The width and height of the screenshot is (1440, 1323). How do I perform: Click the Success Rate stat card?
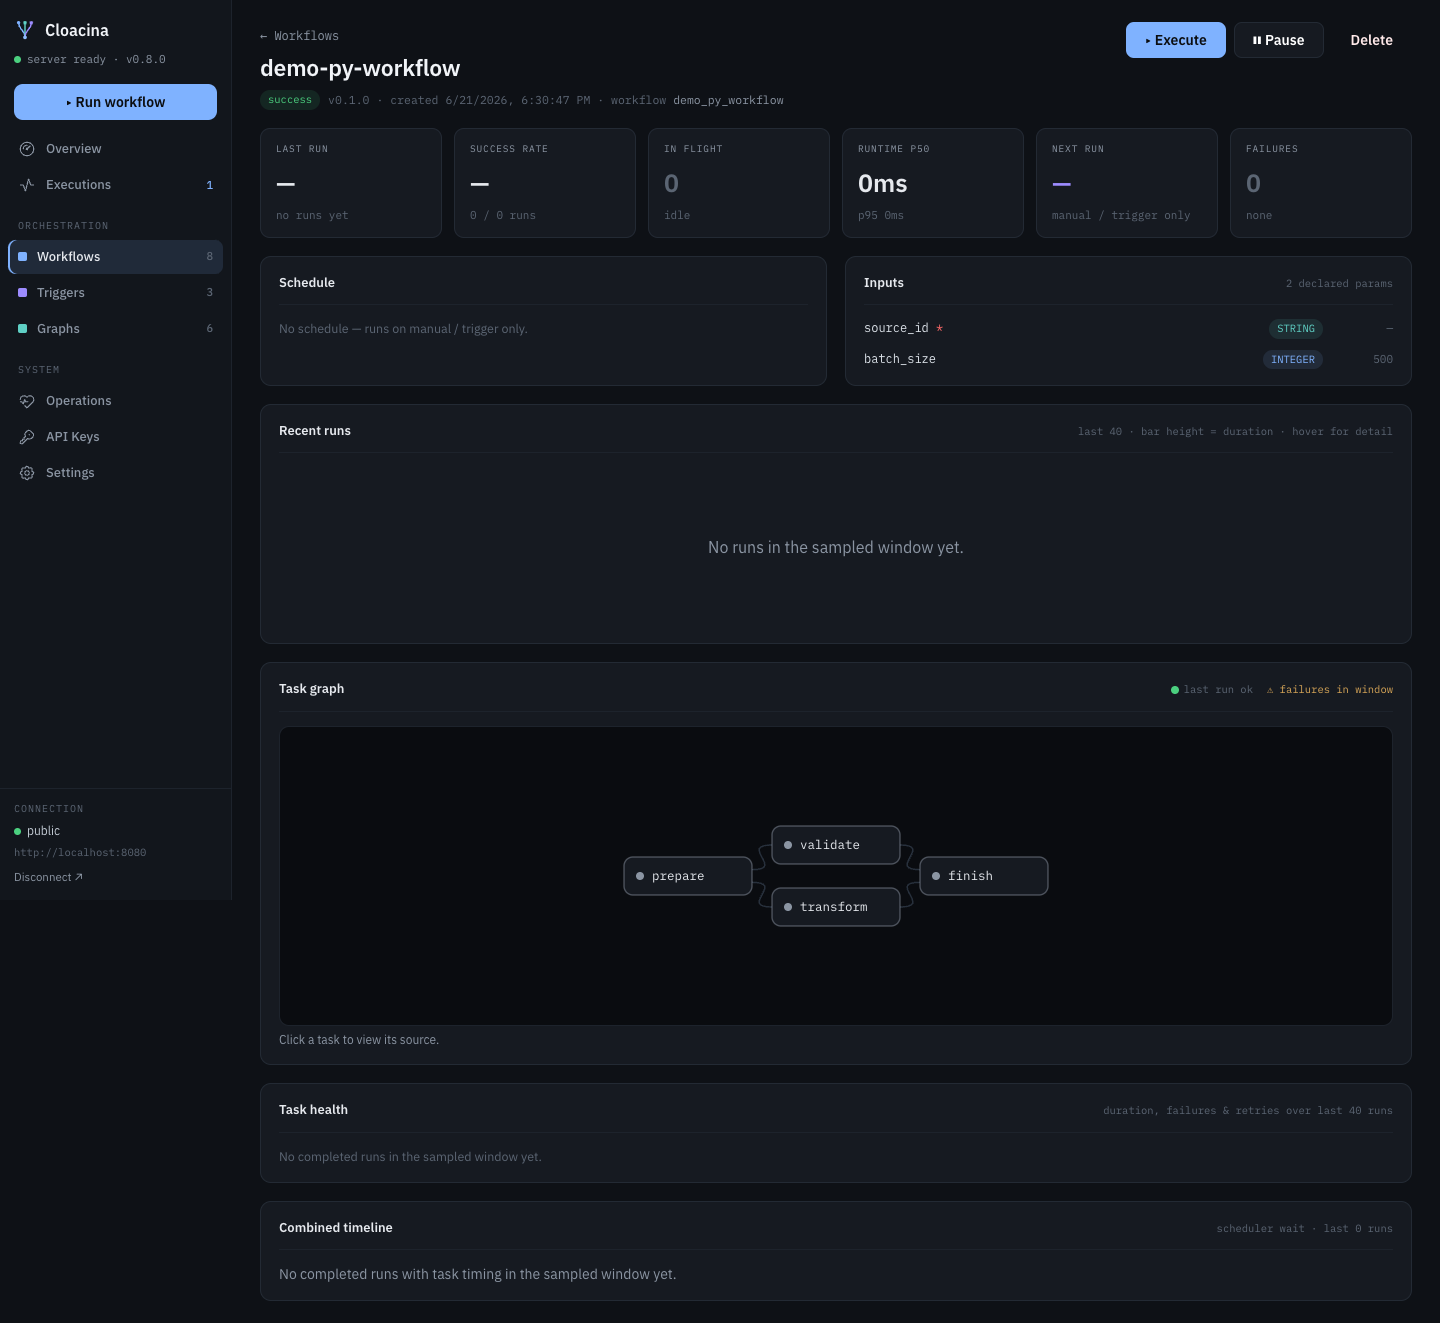(x=545, y=183)
